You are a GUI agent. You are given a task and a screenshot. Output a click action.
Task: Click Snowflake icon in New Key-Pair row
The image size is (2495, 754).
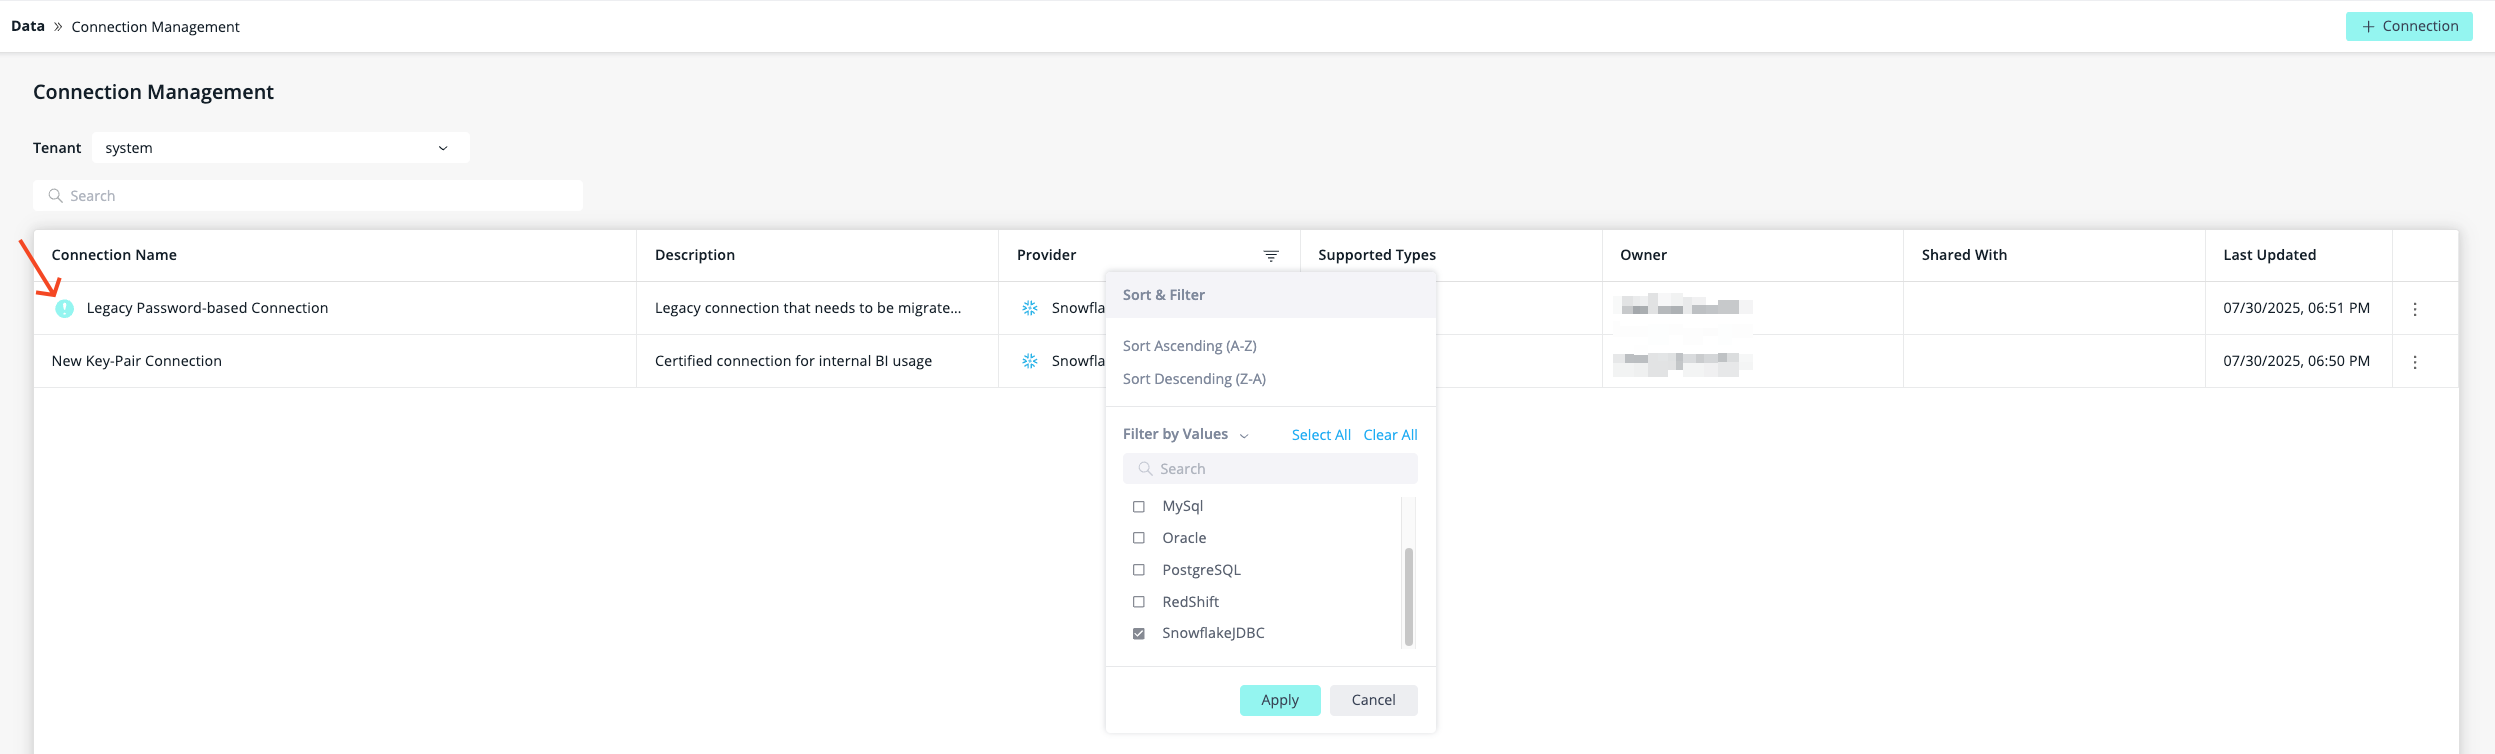[1030, 361]
